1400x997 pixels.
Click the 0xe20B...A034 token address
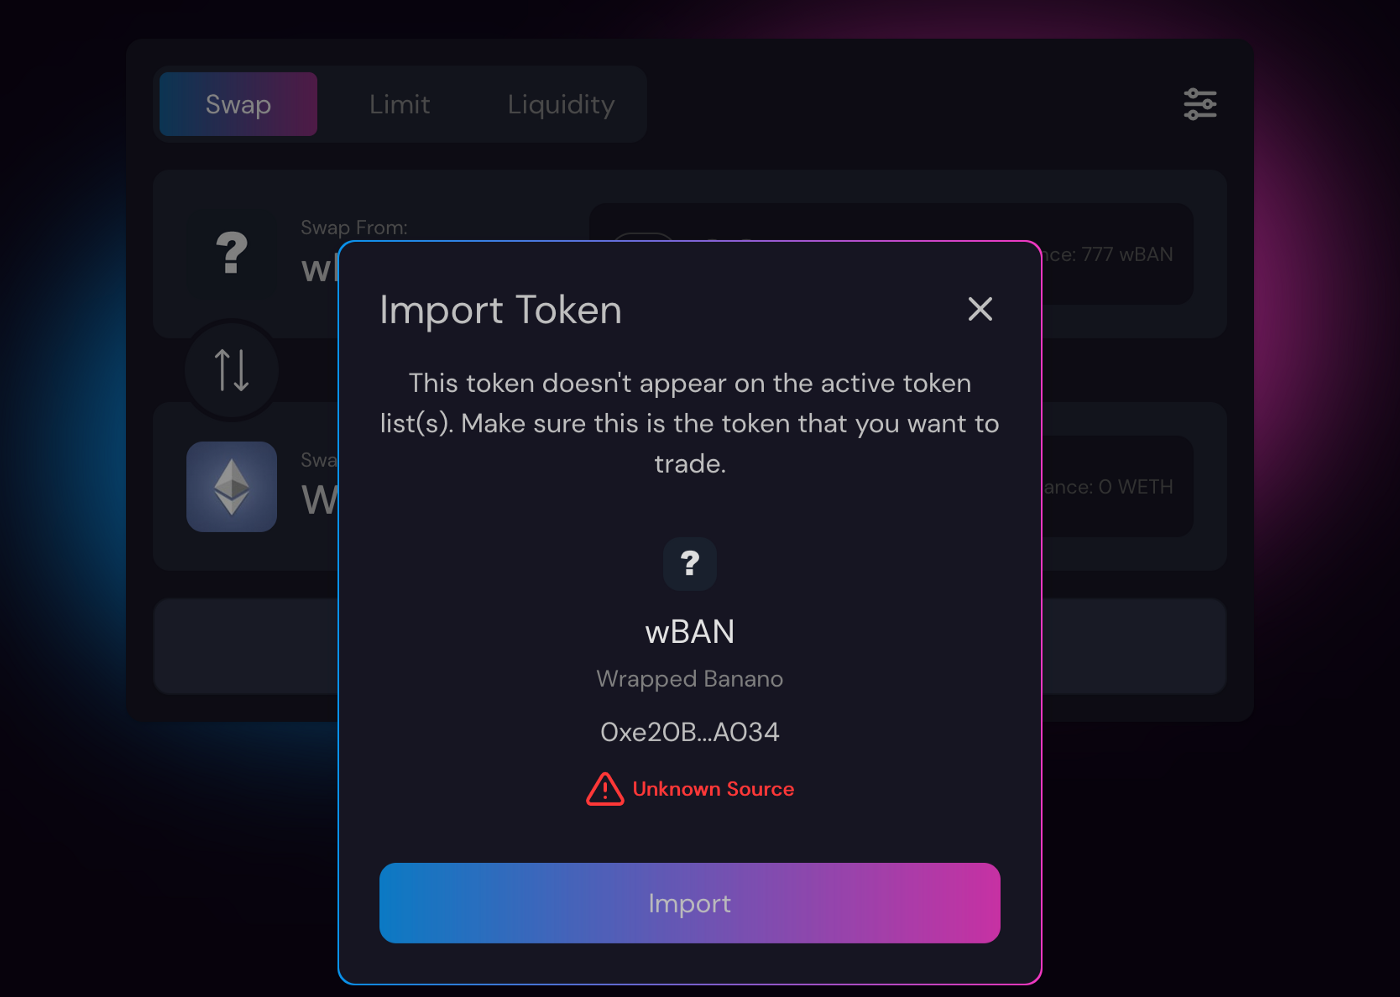pos(690,732)
